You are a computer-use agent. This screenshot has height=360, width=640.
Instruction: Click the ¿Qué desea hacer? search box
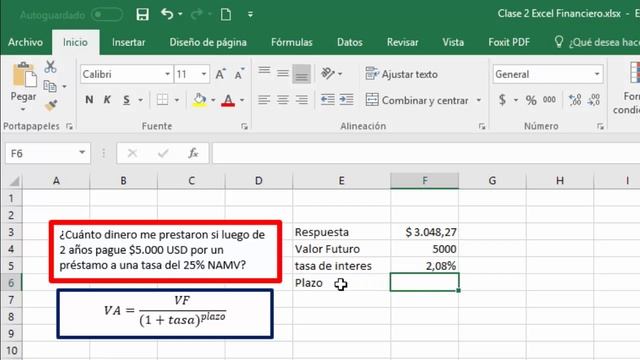[x=597, y=42]
